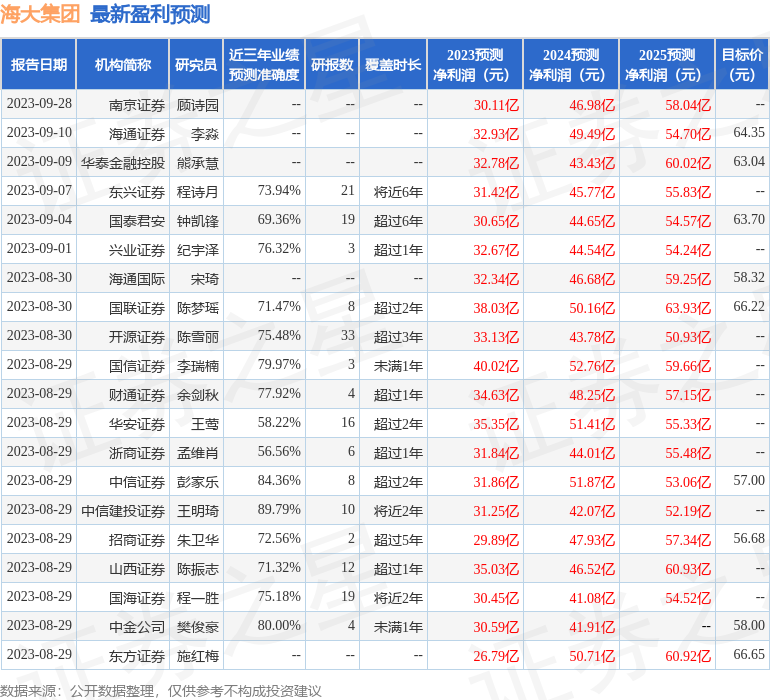Click the 80.00% accuracy value

pyautogui.click(x=279, y=625)
